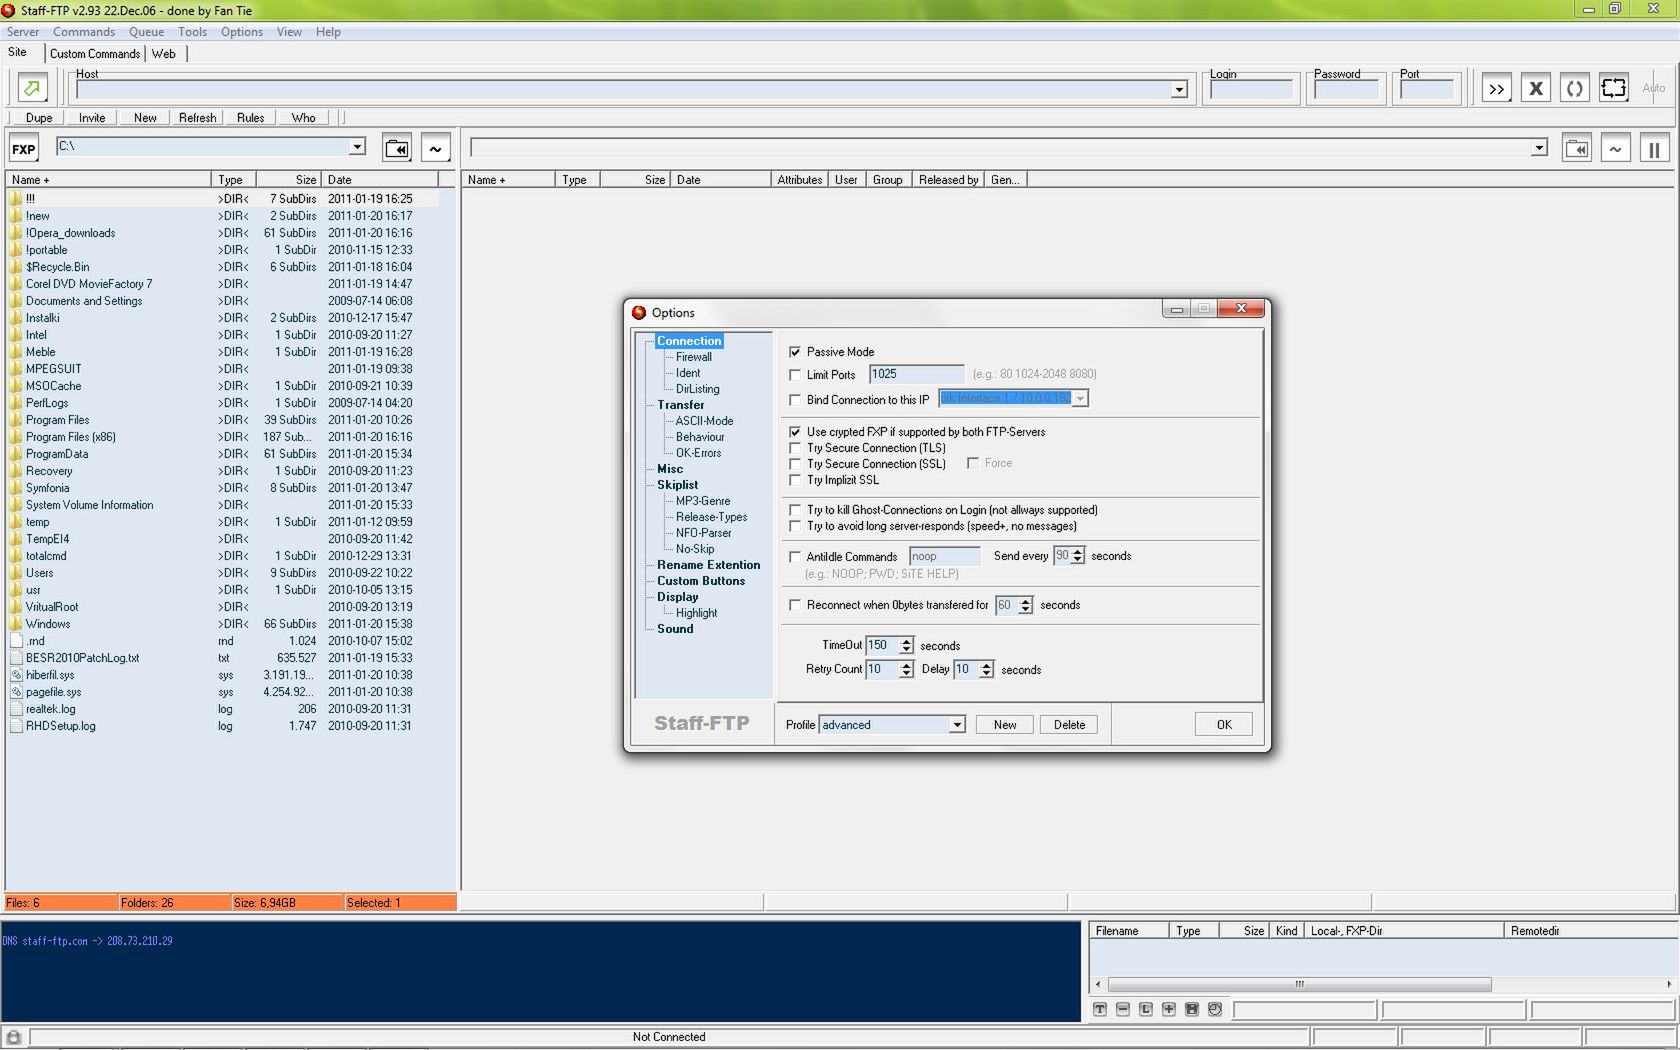Enable kill Ghost-Connections on Login
Screen dimensions: 1680x1050
795,510
